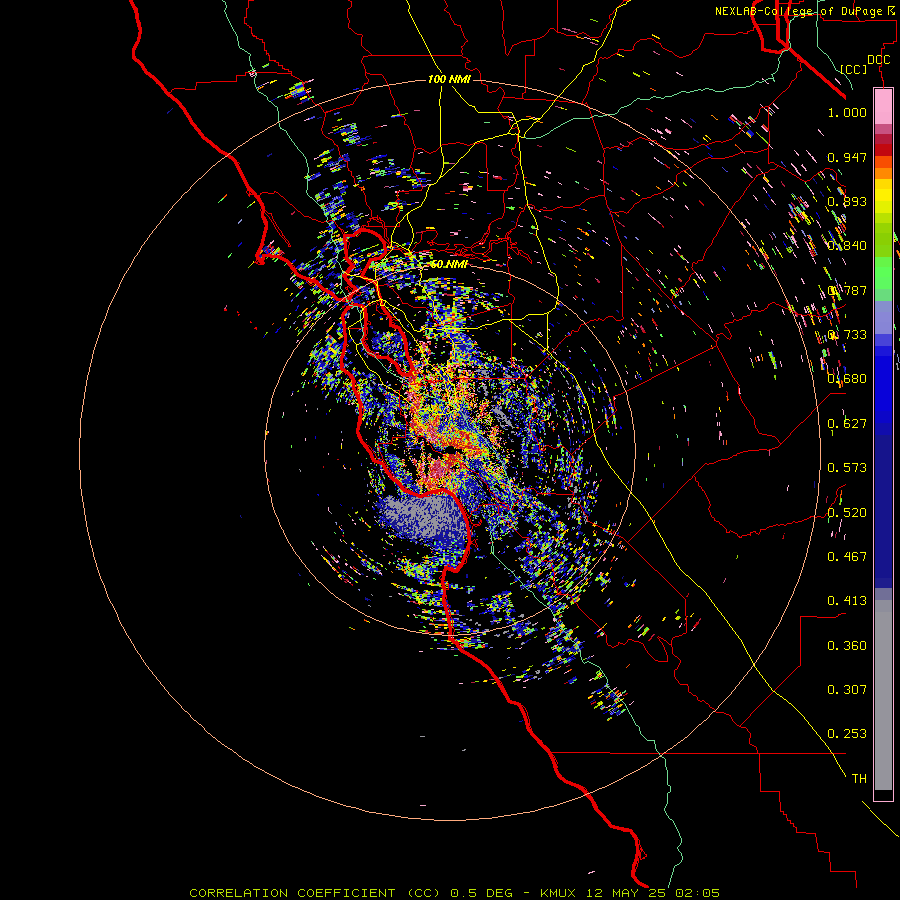
Task: Click the 0.893 scale value
Action: [x=847, y=201]
